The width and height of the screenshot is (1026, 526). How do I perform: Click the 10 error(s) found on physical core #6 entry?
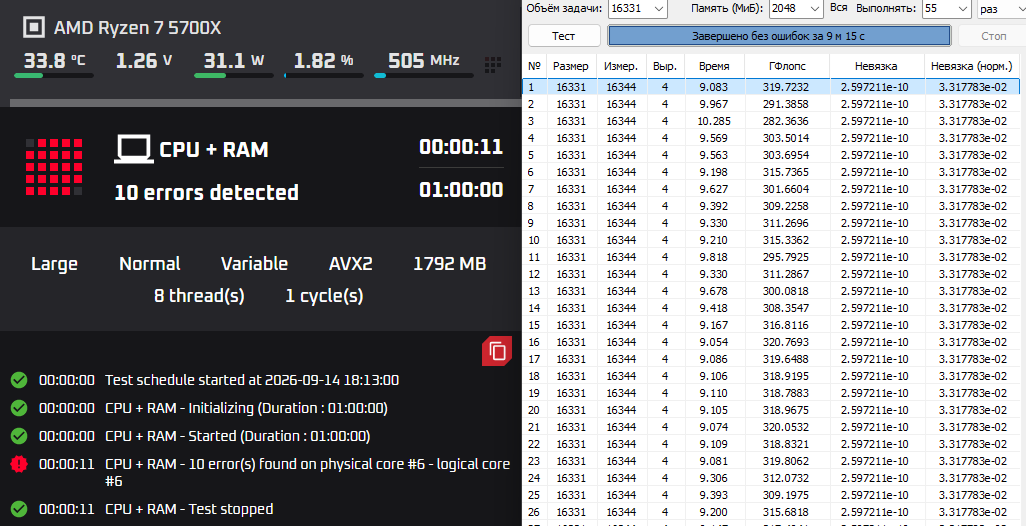(x=308, y=472)
